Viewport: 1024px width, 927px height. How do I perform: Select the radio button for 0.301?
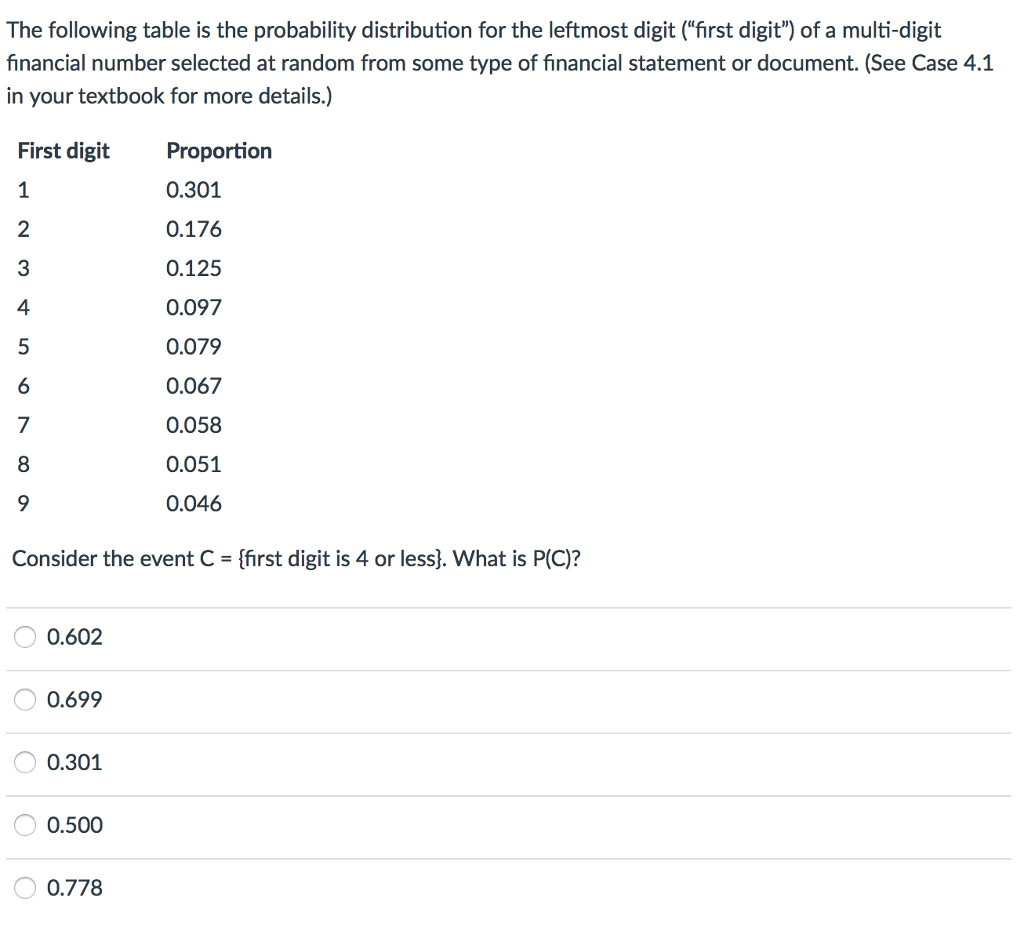pos(25,762)
